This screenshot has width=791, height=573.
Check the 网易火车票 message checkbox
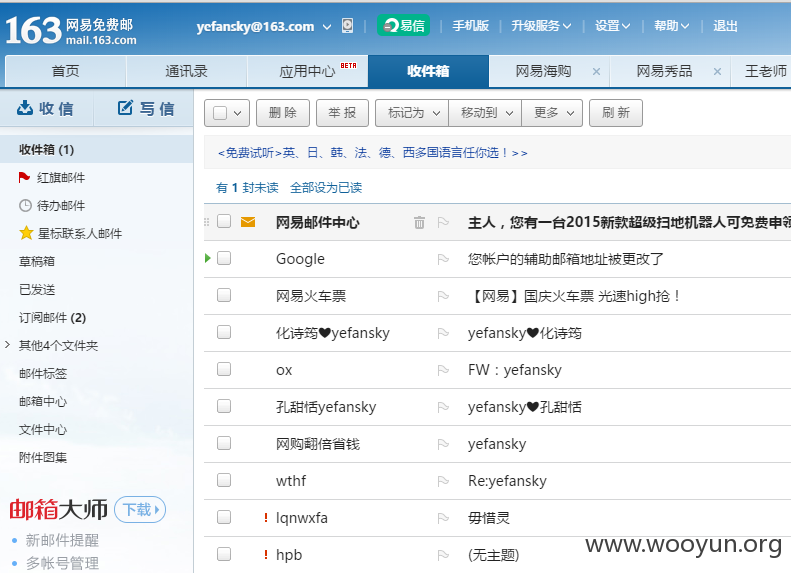coord(224,295)
